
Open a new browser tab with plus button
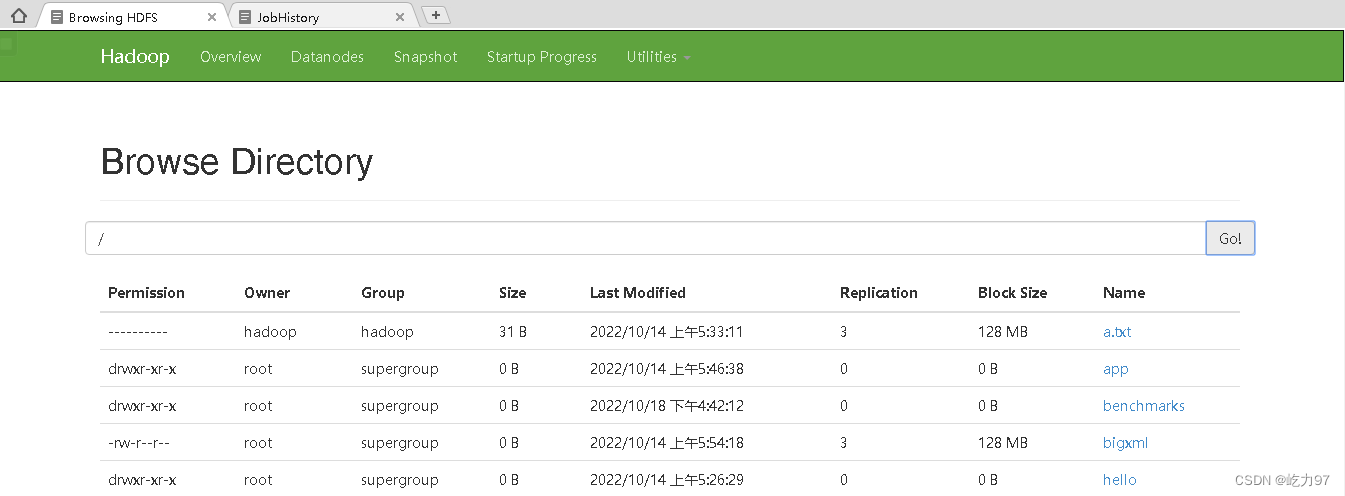(x=436, y=15)
